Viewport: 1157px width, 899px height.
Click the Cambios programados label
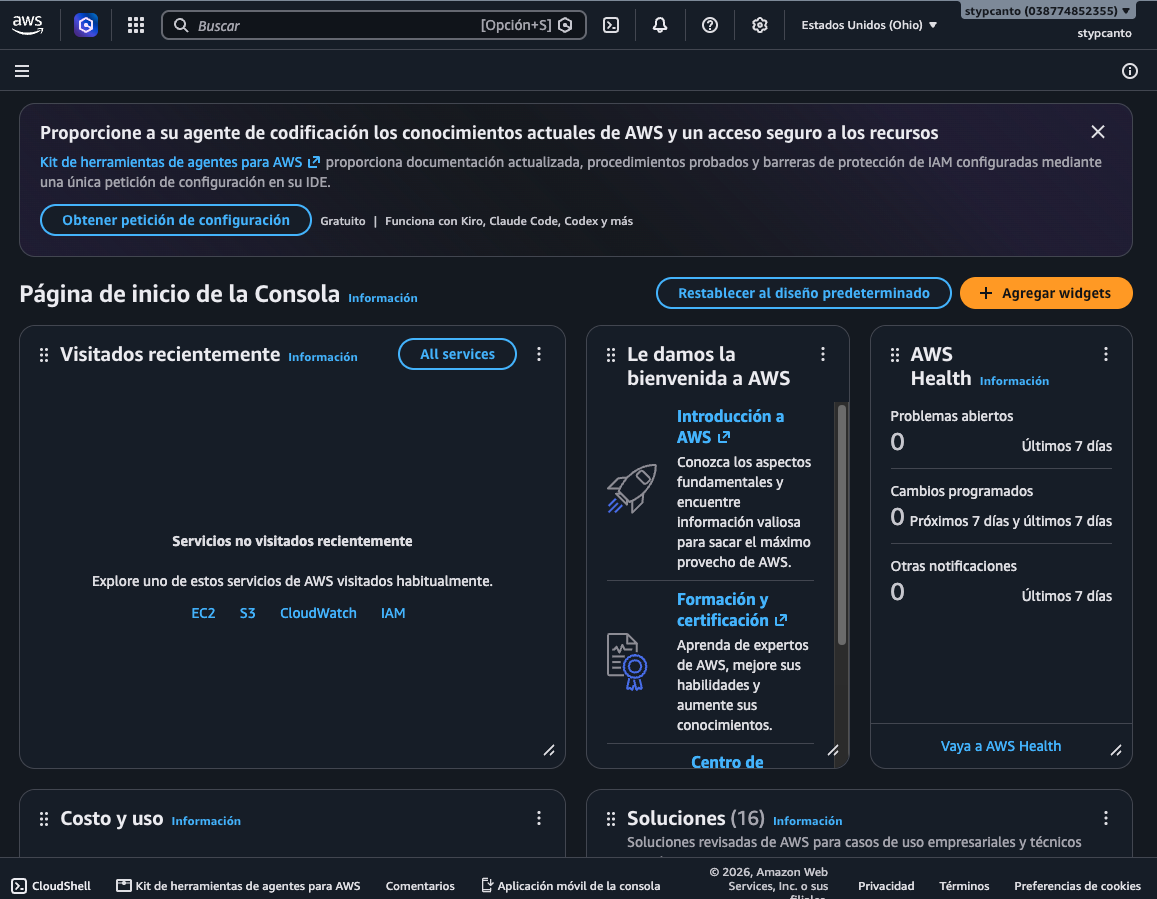click(961, 491)
